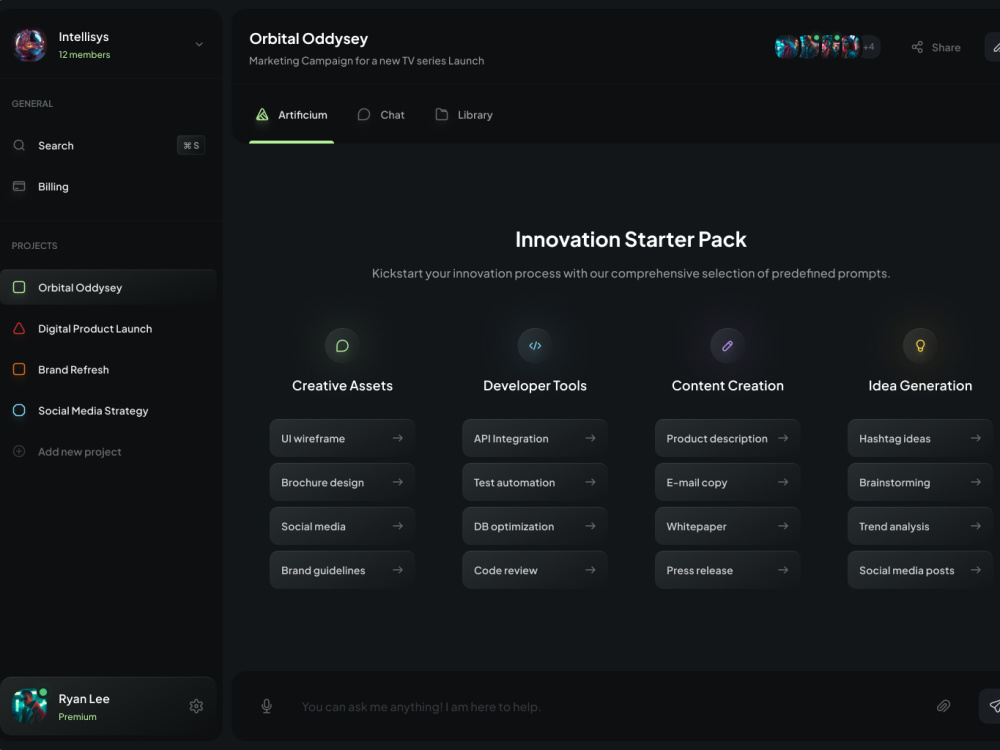Screen dimensions: 1000x750
Task: Click the ⌘S search shortcut badge
Action: [191, 145]
